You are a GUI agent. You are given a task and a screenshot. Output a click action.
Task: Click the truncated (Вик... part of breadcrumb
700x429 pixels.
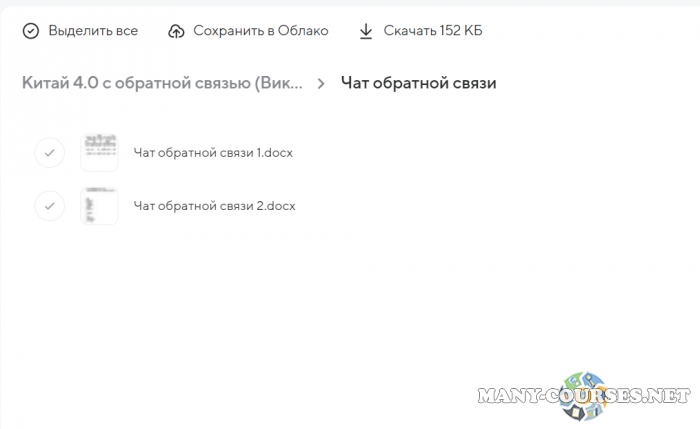click(280, 83)
